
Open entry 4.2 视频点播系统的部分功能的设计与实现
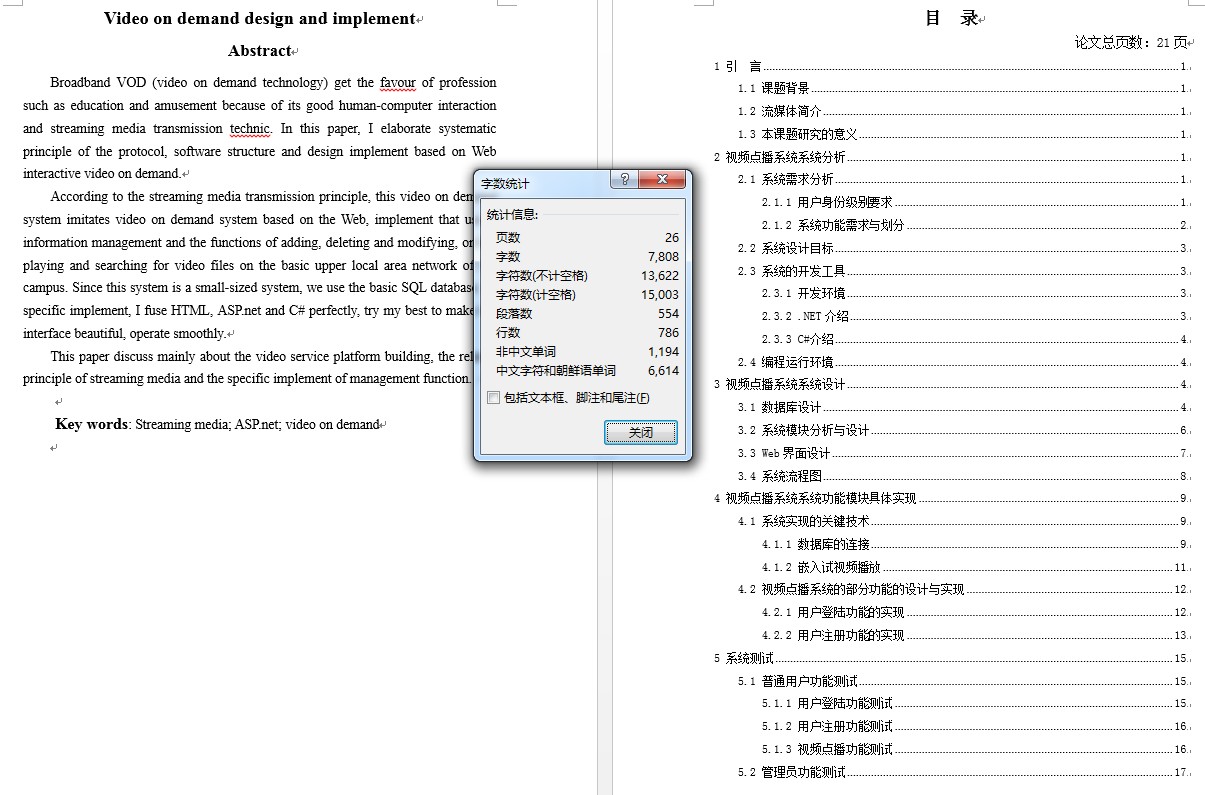click(963, 589)
